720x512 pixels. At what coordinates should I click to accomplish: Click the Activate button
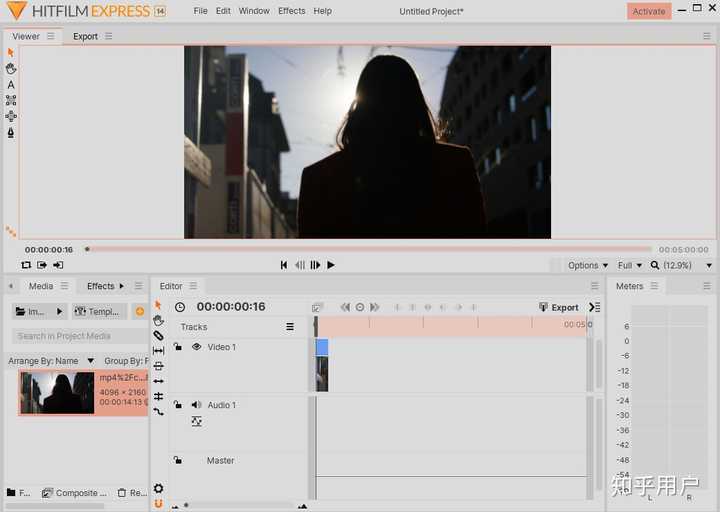[649, 11]
